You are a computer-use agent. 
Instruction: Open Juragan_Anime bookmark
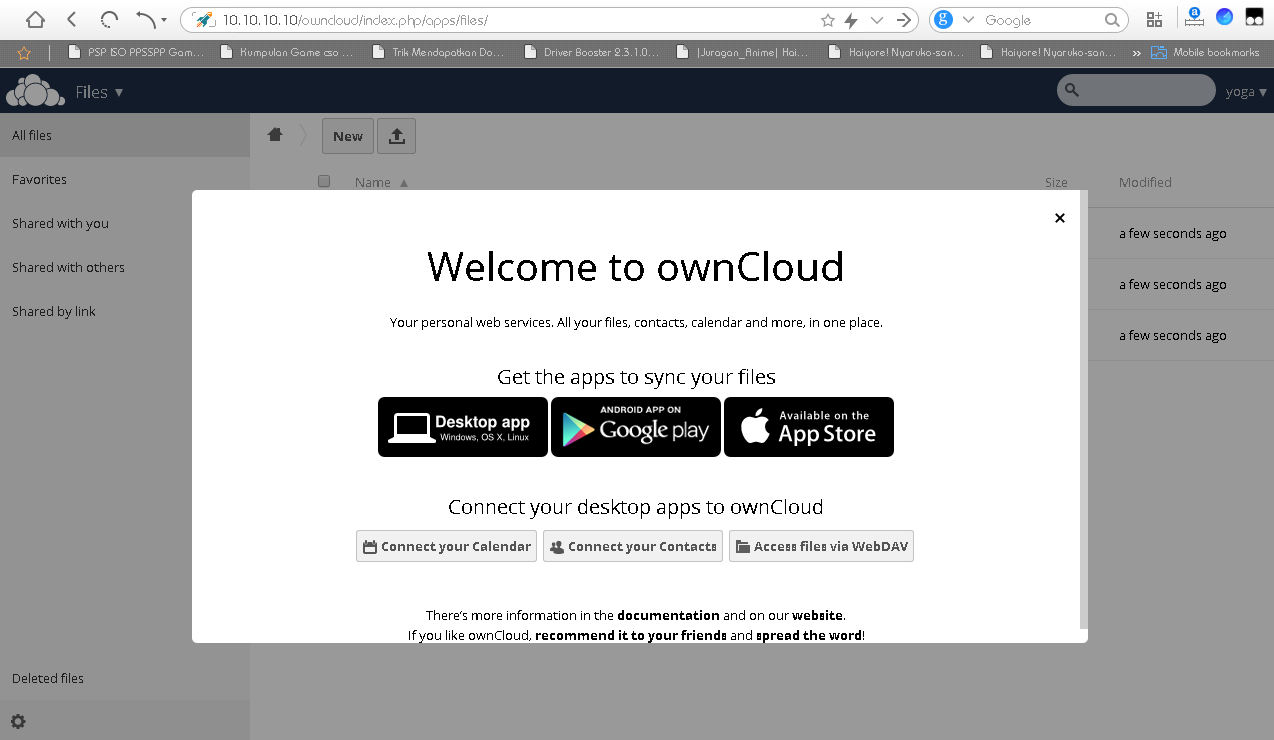coord(745,52)
